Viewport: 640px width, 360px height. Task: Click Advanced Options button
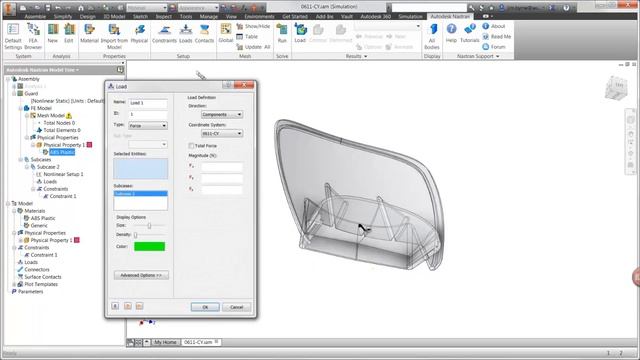[x=141, y=275]
